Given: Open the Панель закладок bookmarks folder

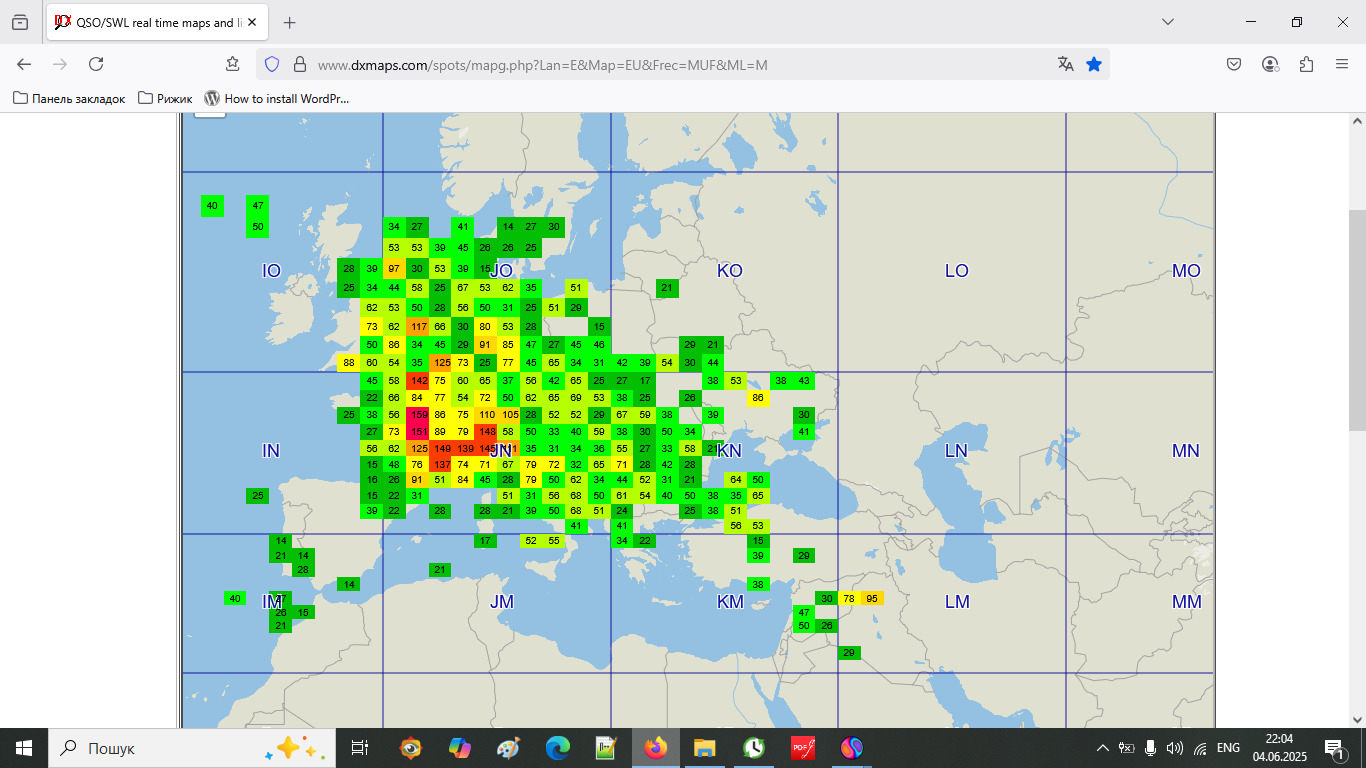Looking at the screenshot, I should click(69, 98).
